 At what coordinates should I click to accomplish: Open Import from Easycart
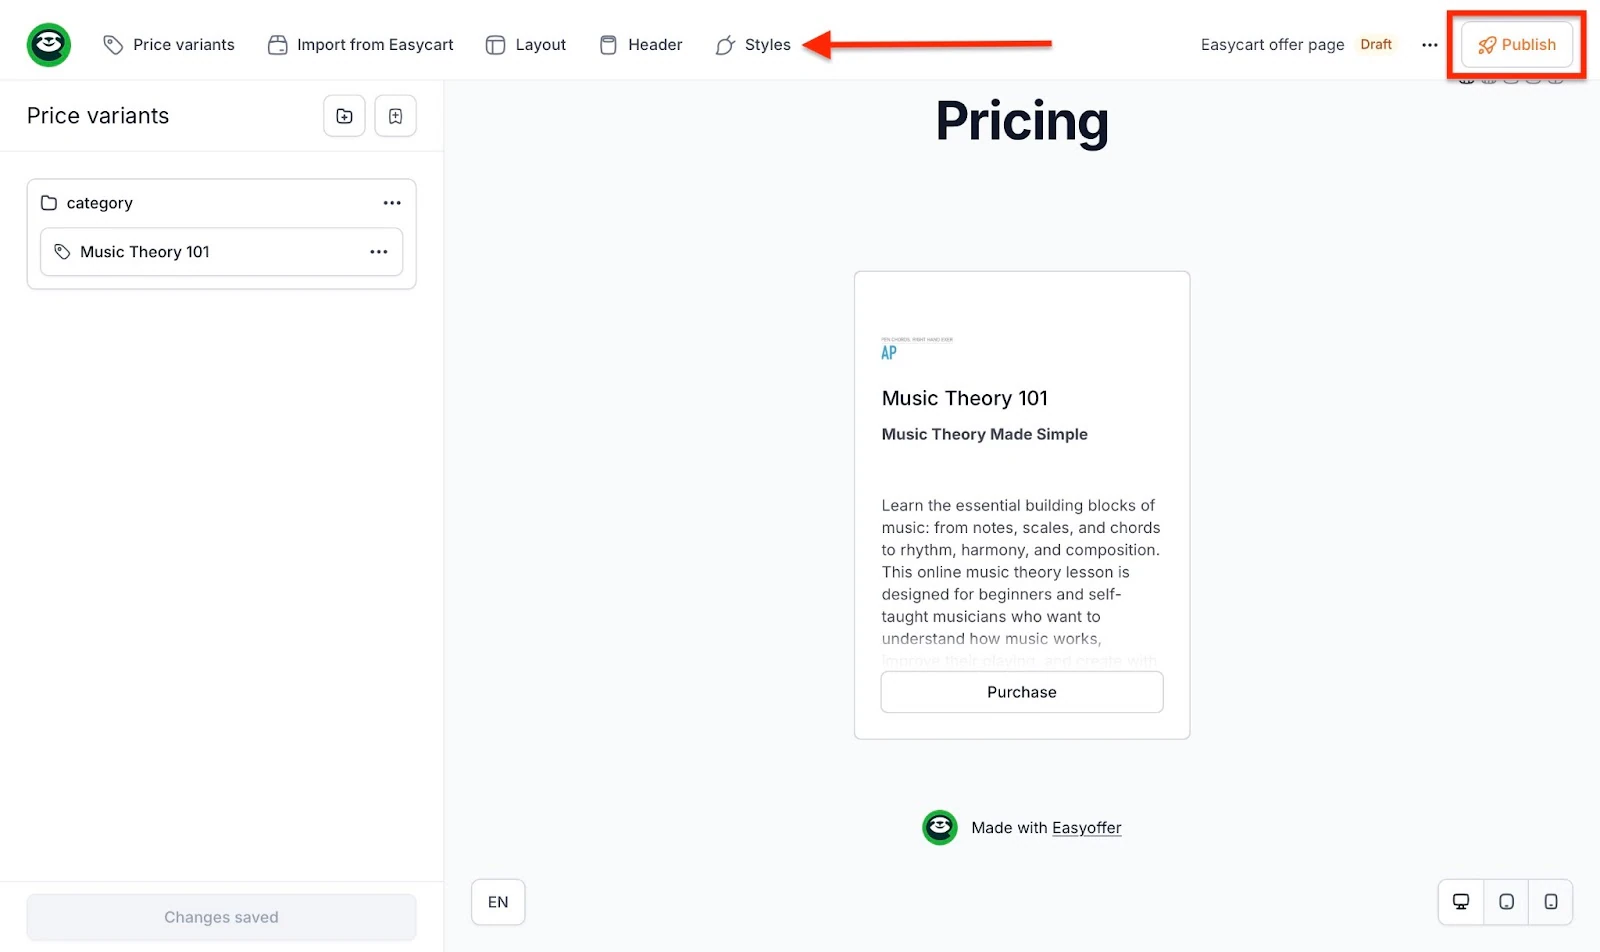pyautogui.click(x=361, y=45)
